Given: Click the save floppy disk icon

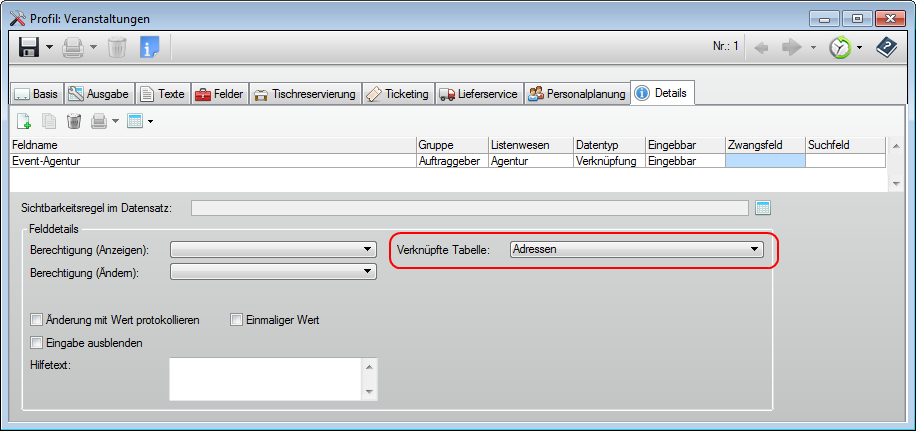Looking at the screenshot, I should (x=28, y=47).
